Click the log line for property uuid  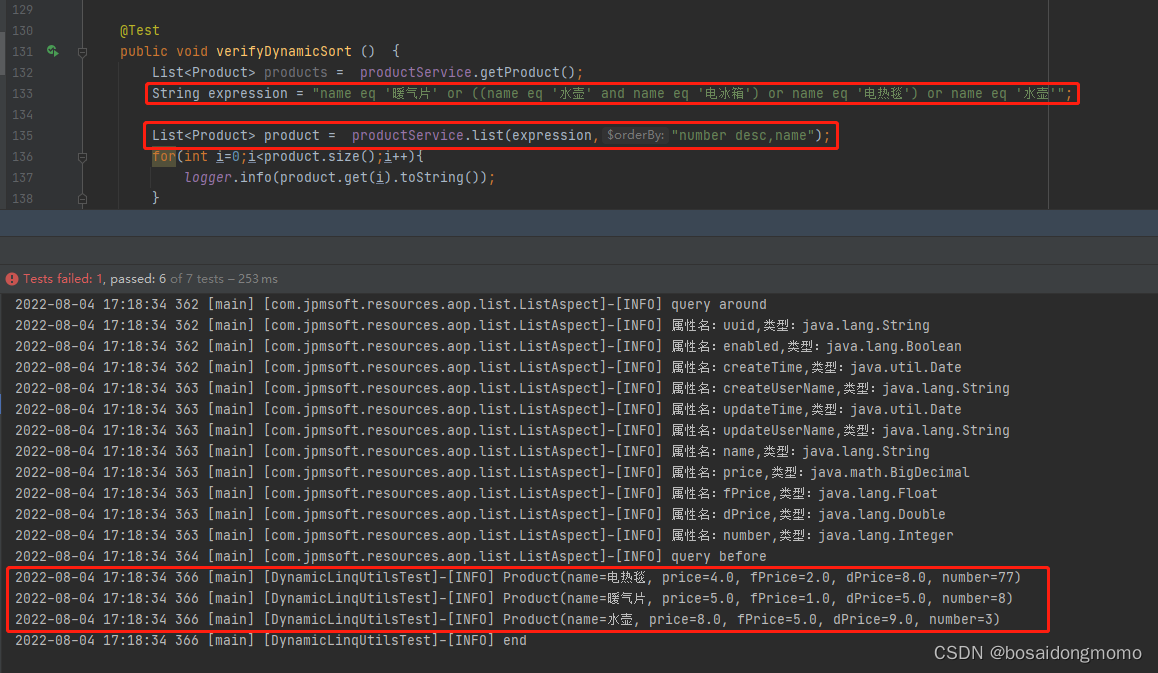coord(472,325)
